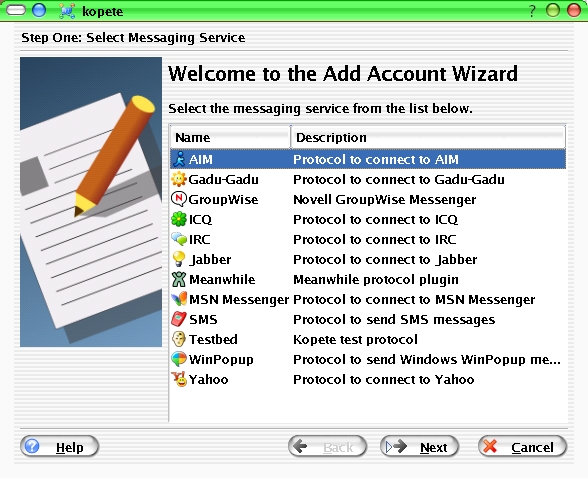This screenshot has height=478, width=588.
Task: Click the red SMS phone icon
Action: click(x=179, y=319)
